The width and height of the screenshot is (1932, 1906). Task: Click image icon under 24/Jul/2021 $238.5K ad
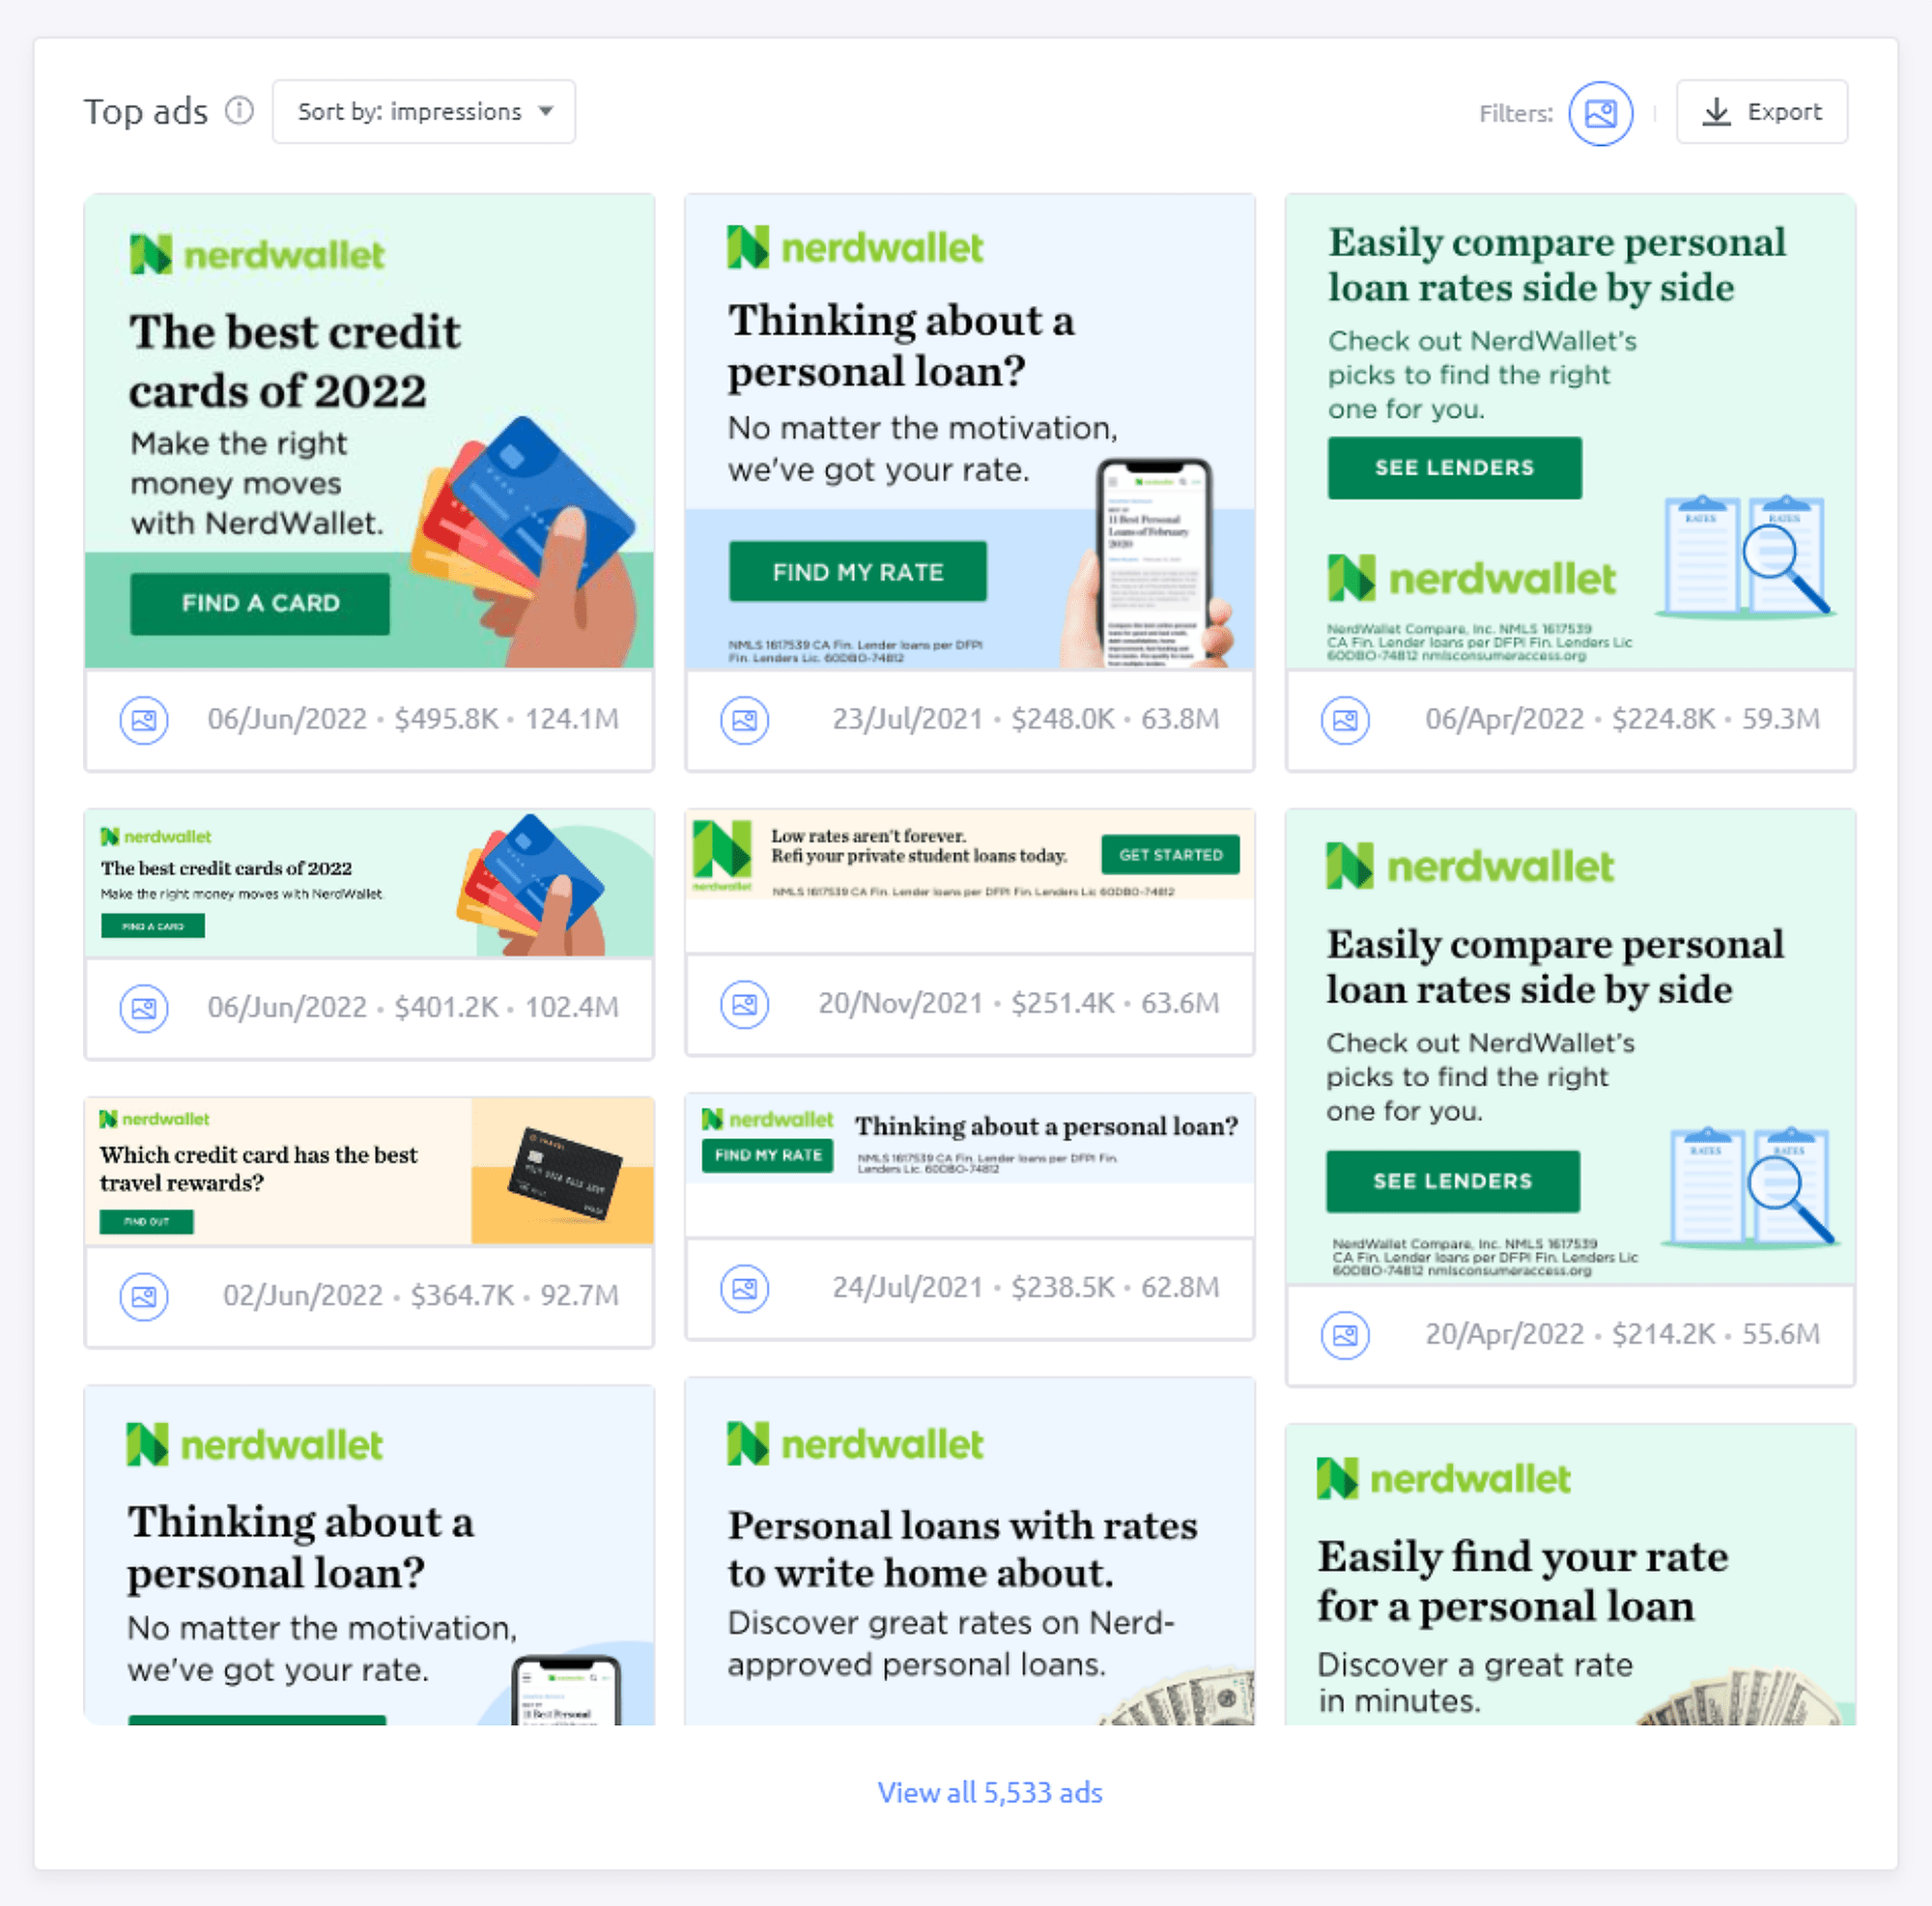745,1288
